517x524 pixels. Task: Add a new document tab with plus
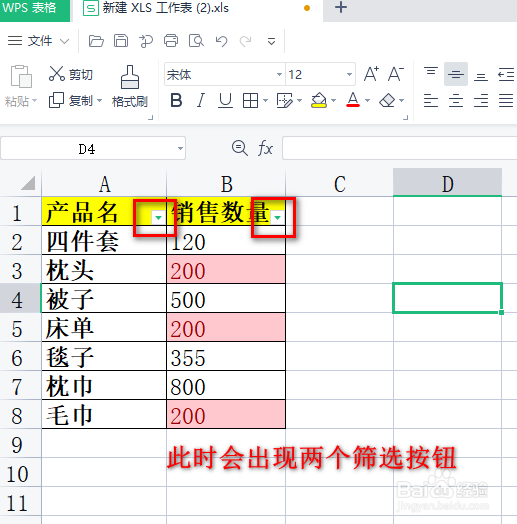click(341, 7)
